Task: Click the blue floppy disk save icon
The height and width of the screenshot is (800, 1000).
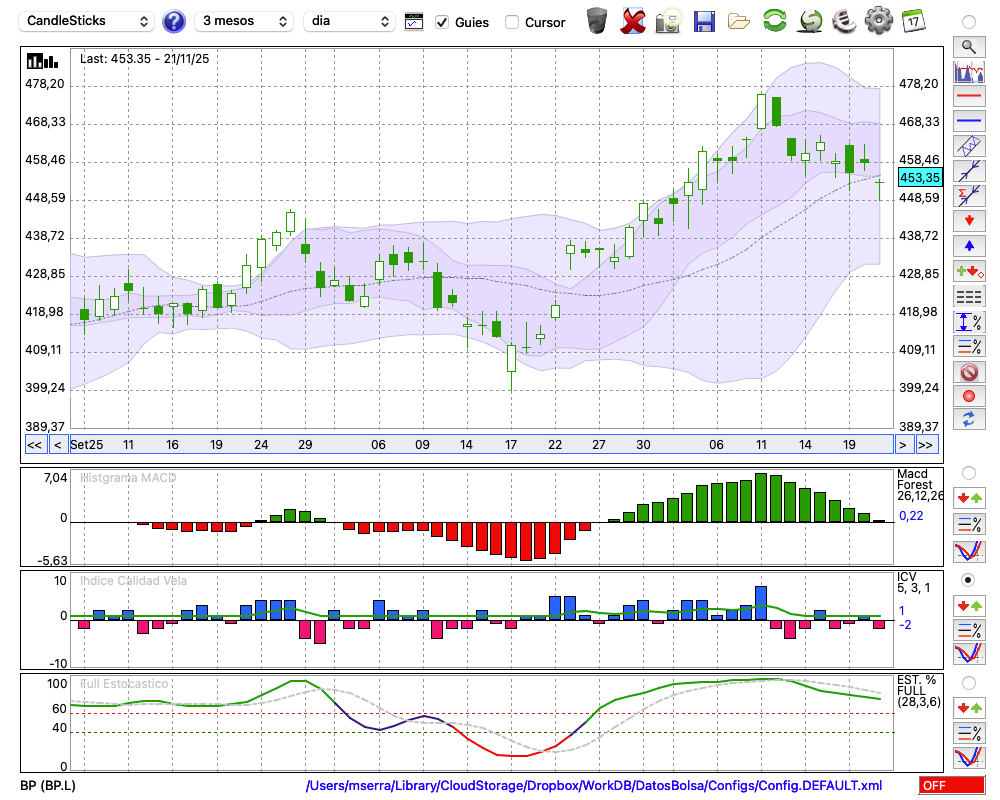Action: point(704,21)
